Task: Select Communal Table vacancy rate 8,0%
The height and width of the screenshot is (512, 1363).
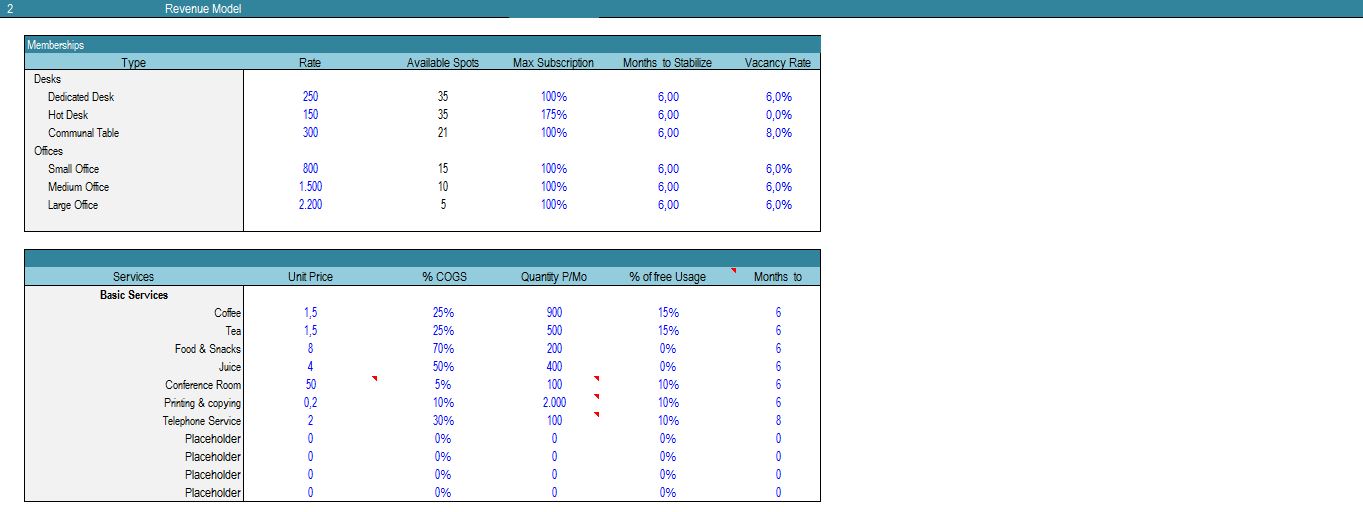Action: pos(778,133)
